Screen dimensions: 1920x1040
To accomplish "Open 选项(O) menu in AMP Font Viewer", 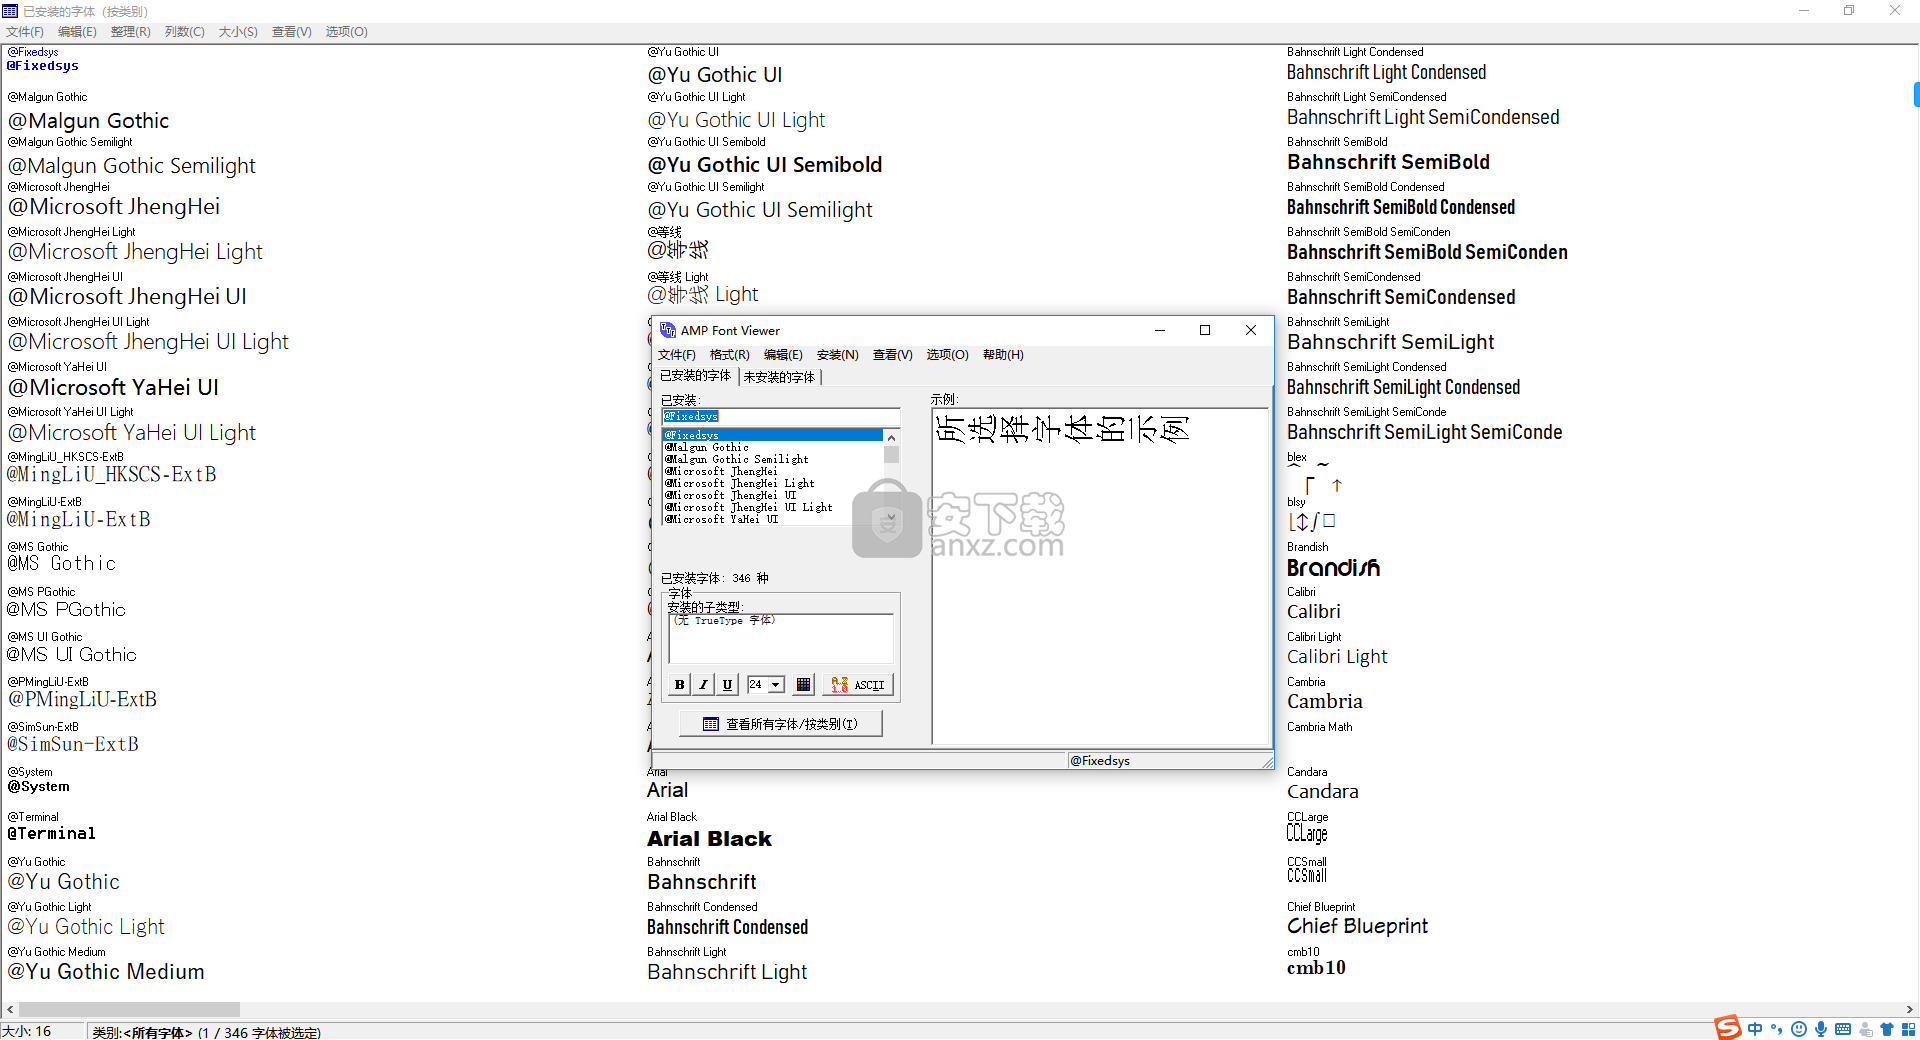I will click(x=947, y=355).
